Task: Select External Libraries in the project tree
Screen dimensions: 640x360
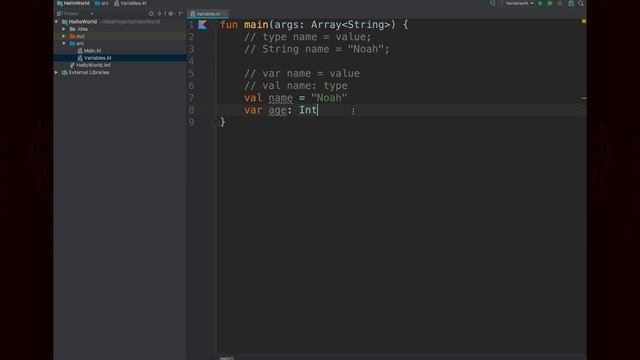Action: (85, 72)
